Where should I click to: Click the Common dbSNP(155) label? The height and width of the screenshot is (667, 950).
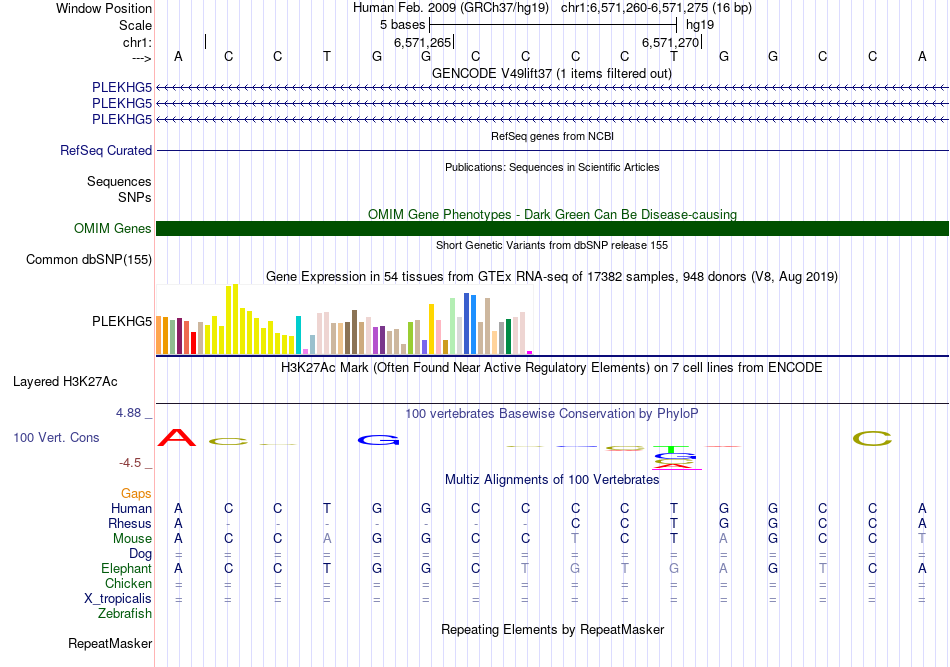(89, 259)
